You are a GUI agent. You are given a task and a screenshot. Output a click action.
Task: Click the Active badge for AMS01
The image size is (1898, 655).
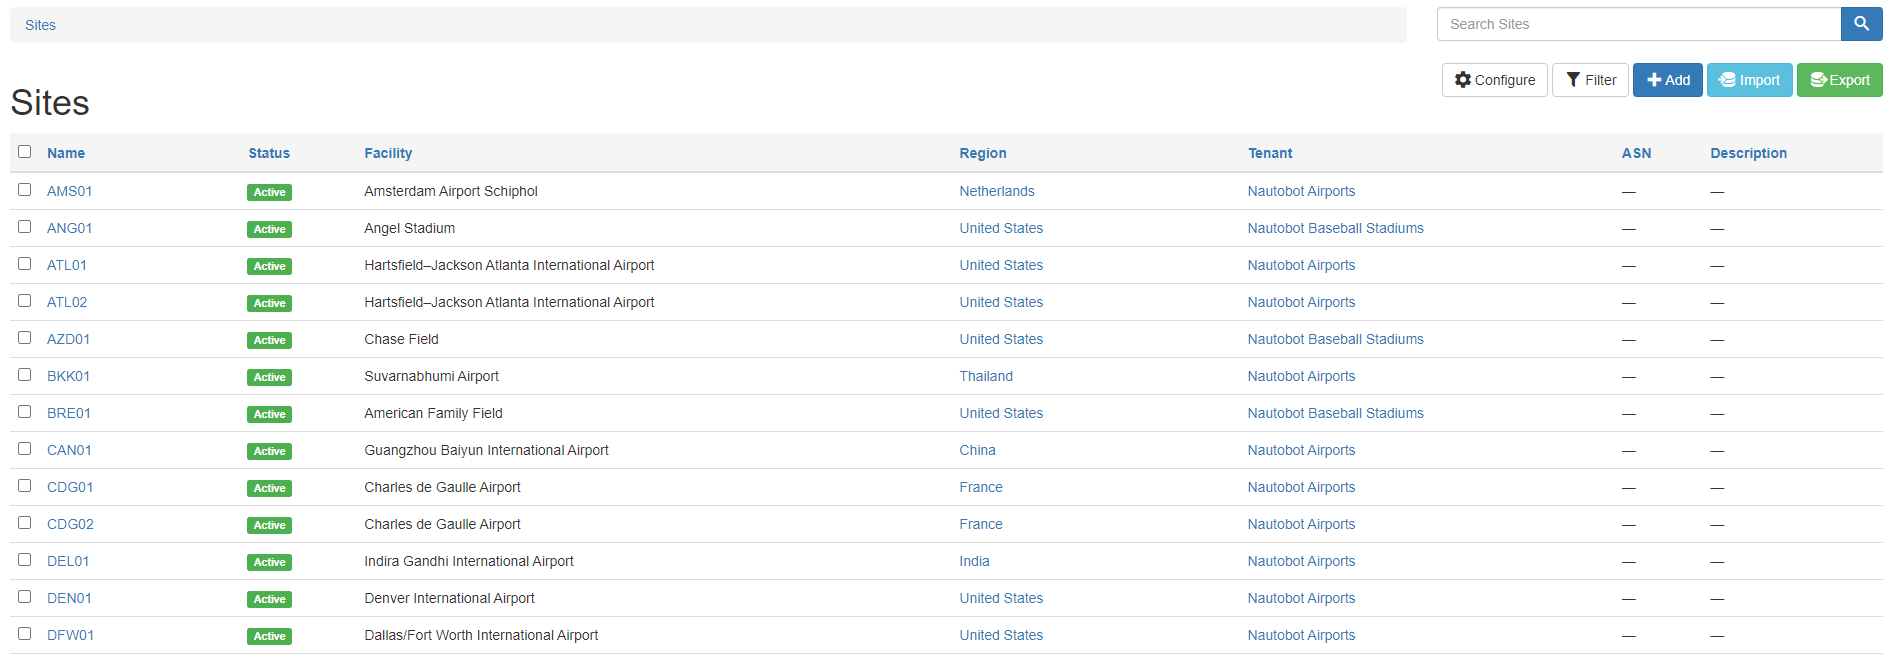click(269, 192)
